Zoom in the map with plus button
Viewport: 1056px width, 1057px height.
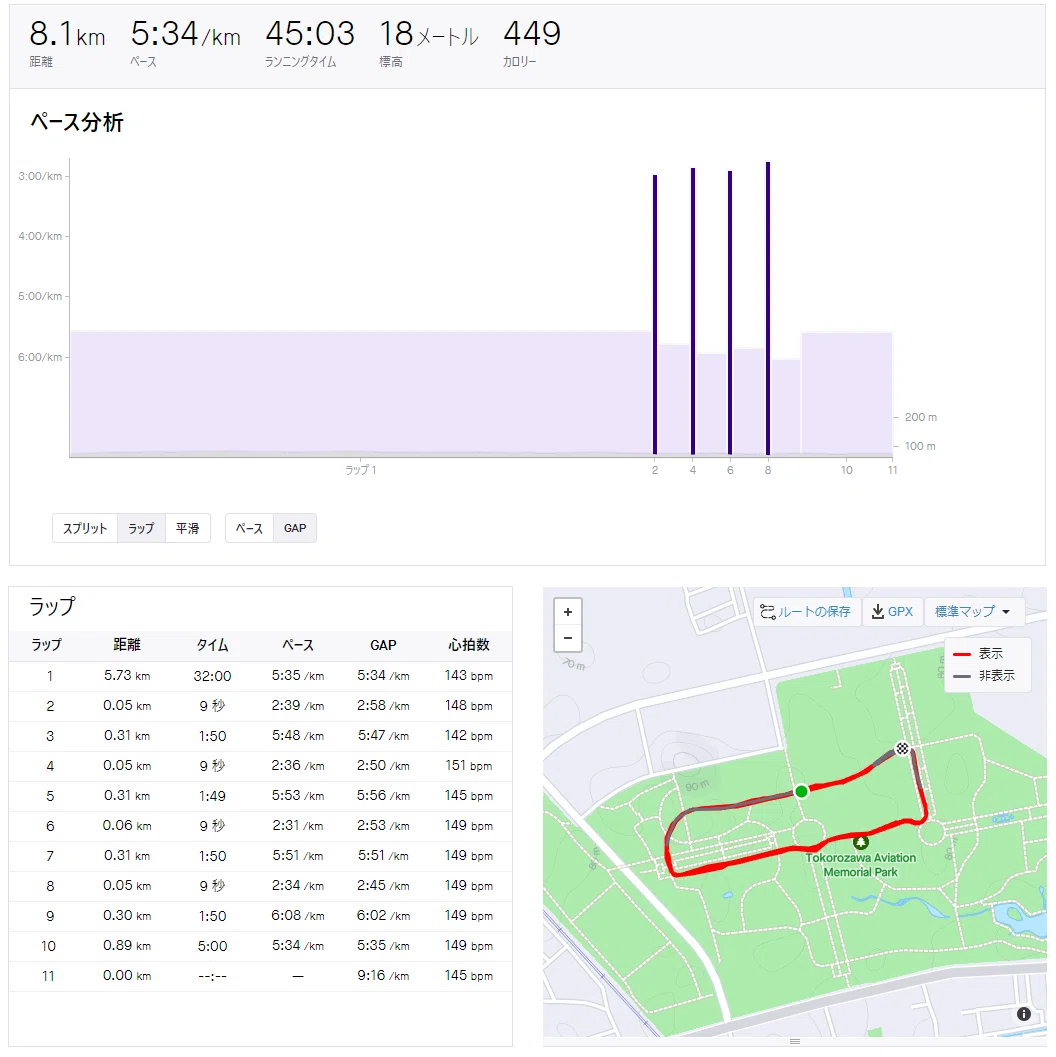pos(567,612)
